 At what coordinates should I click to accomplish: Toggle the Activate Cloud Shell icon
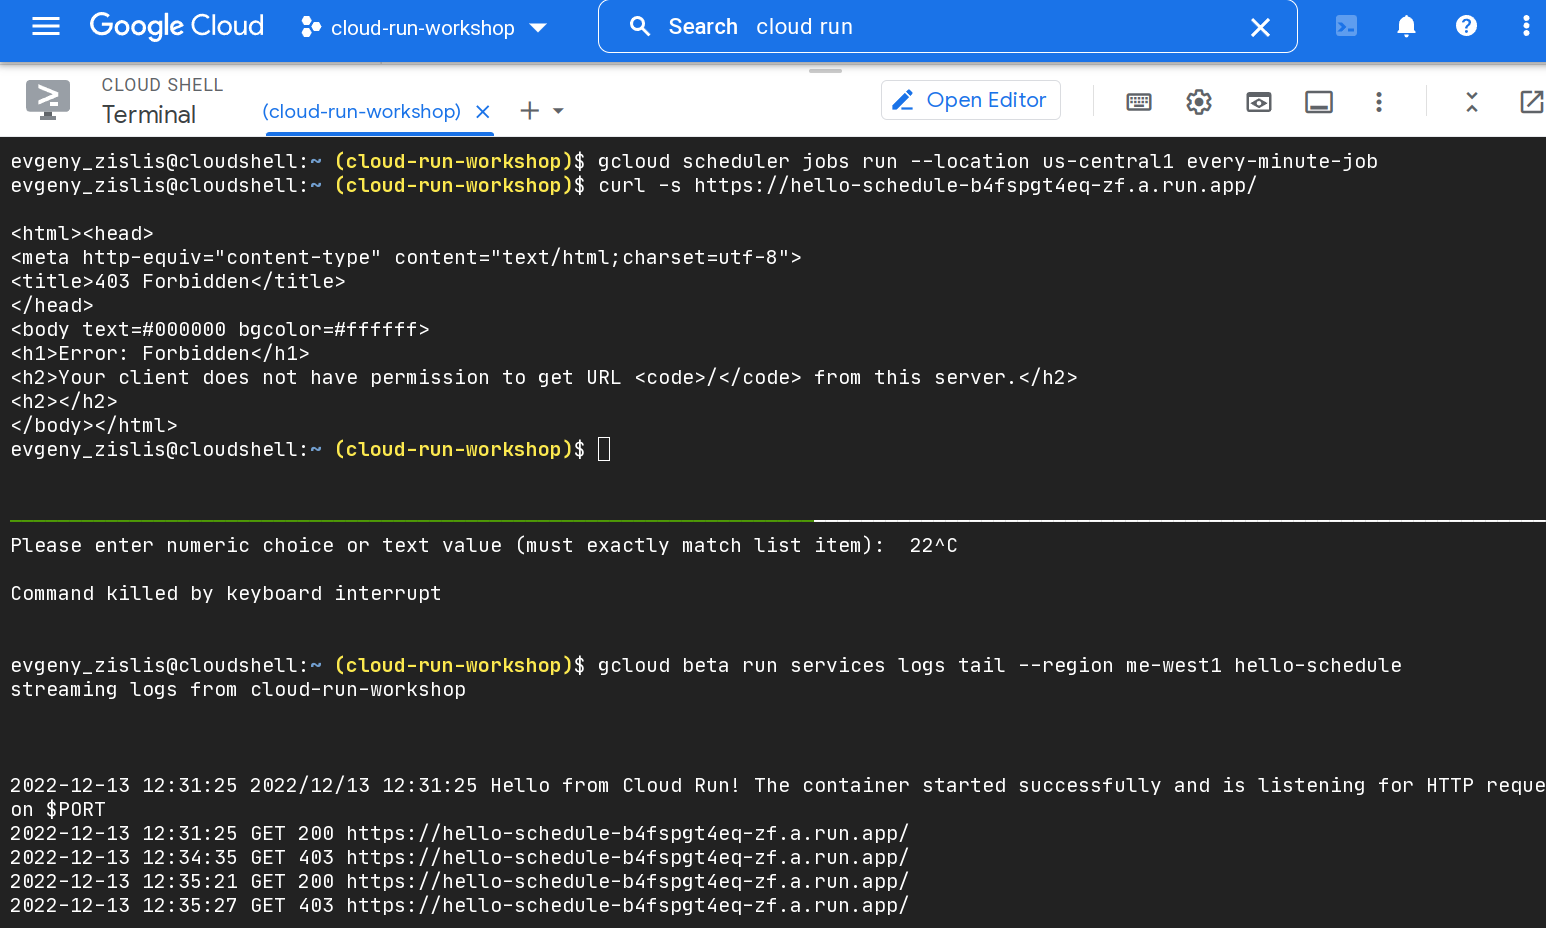tap(1346, 27)
